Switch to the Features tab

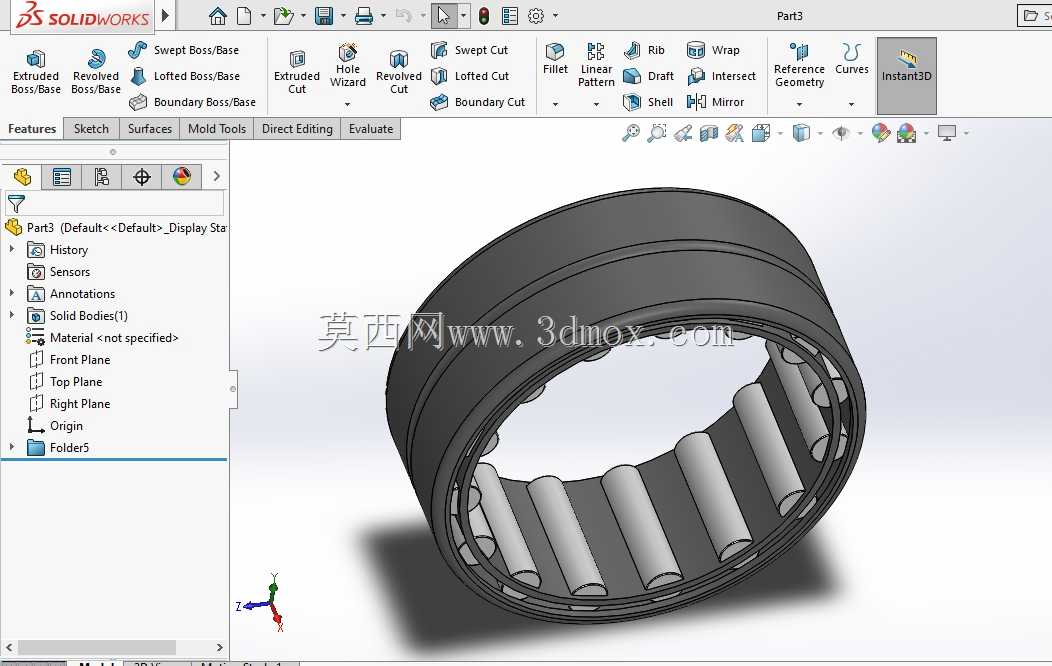32,129
